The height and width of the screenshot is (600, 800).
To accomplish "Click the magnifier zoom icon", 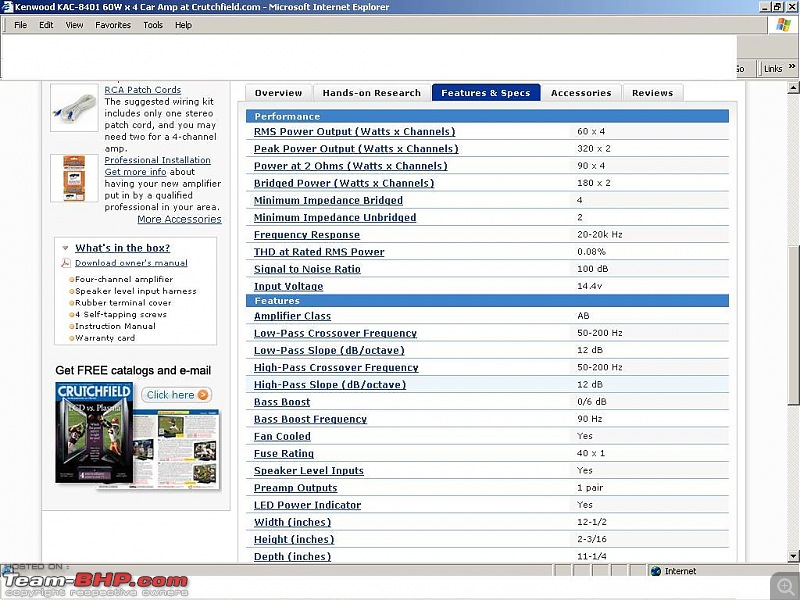I will pos(785,585).
